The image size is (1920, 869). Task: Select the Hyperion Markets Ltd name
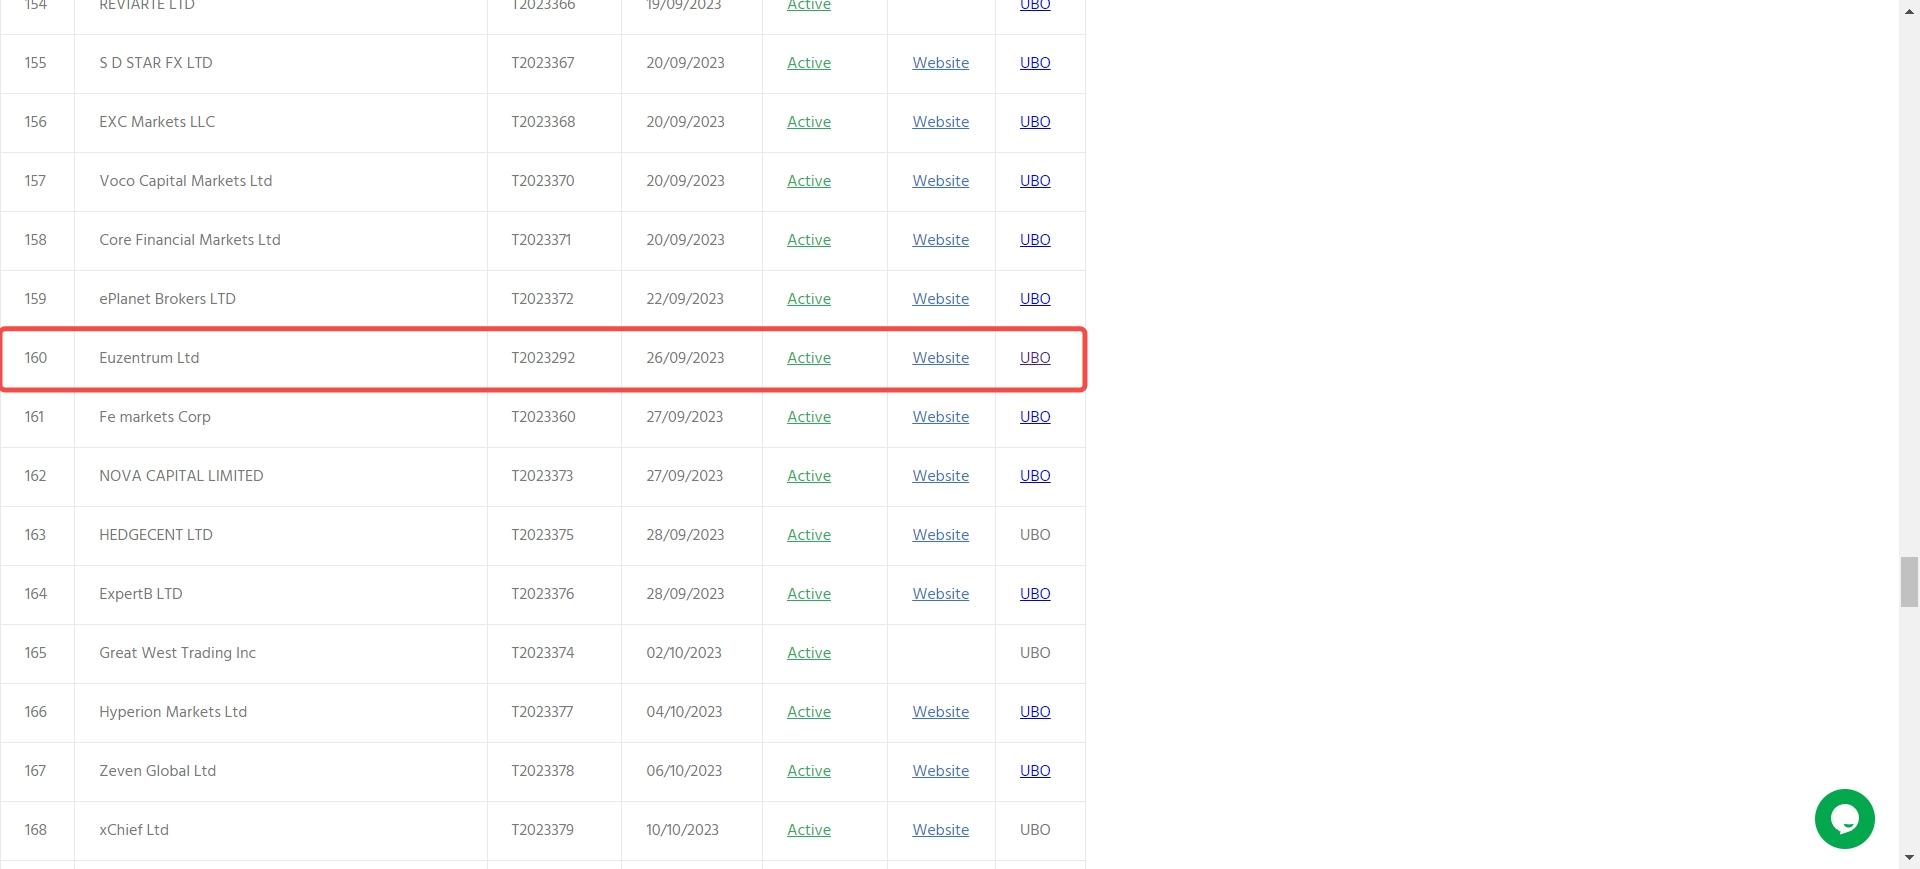click(173, 712)
